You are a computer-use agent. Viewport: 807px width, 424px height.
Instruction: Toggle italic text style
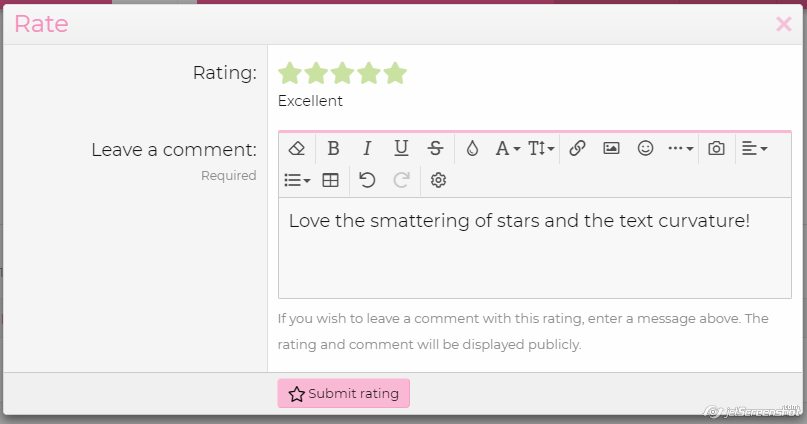[367, 148]
